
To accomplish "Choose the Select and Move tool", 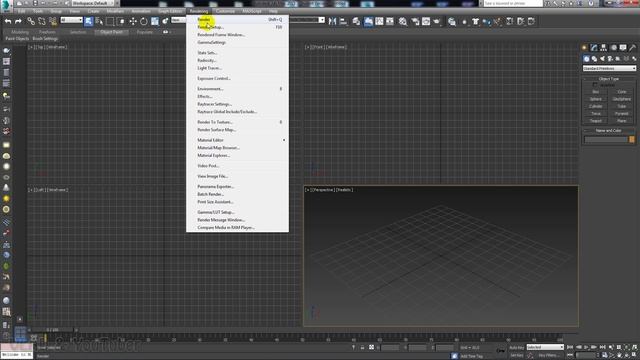I will point(133,21).
